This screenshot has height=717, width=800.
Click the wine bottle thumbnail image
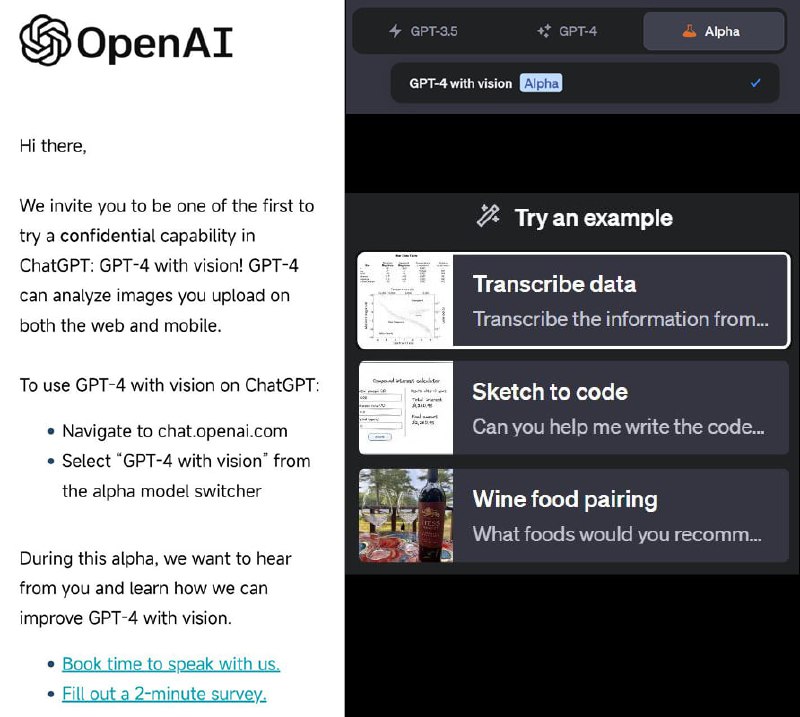tap(406, 515)
